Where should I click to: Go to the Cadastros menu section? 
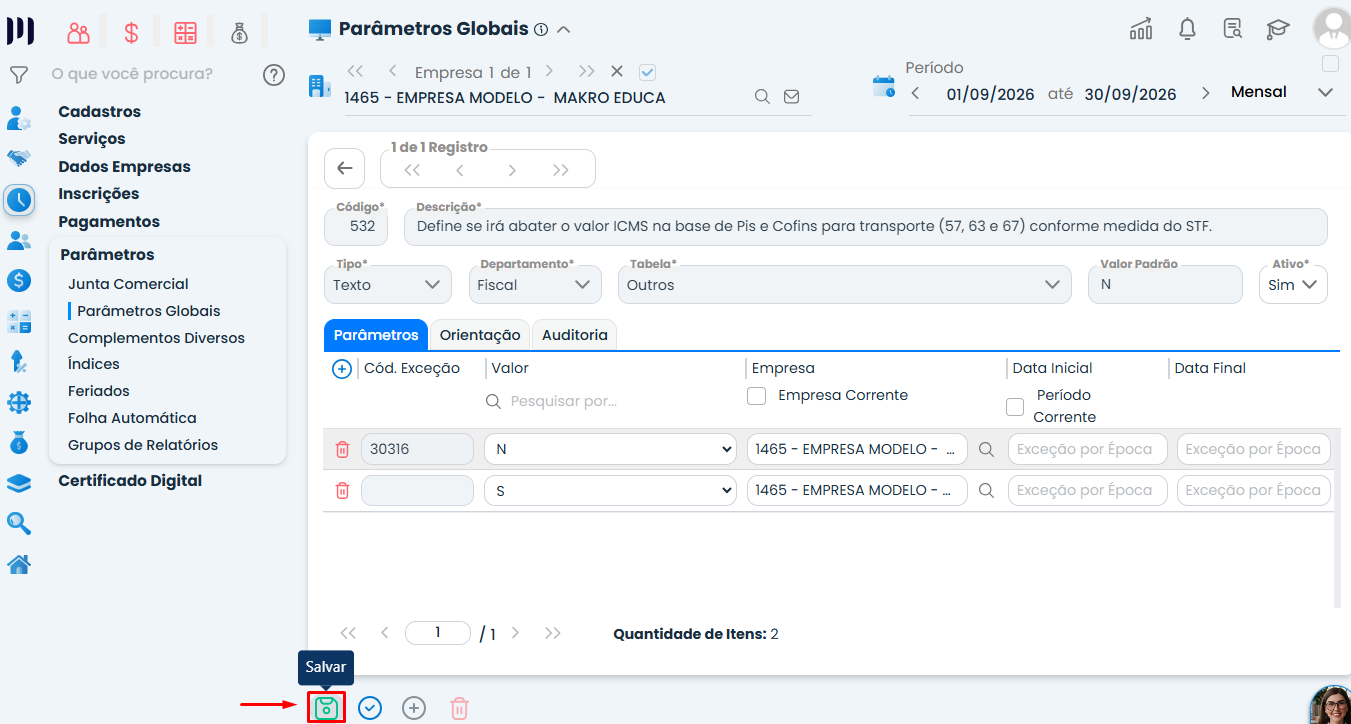click(100, 112)
